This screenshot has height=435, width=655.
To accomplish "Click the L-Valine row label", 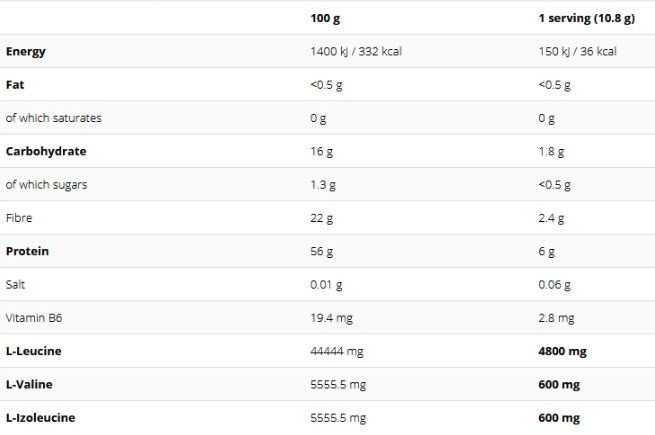I will click(x=30, y=384).
